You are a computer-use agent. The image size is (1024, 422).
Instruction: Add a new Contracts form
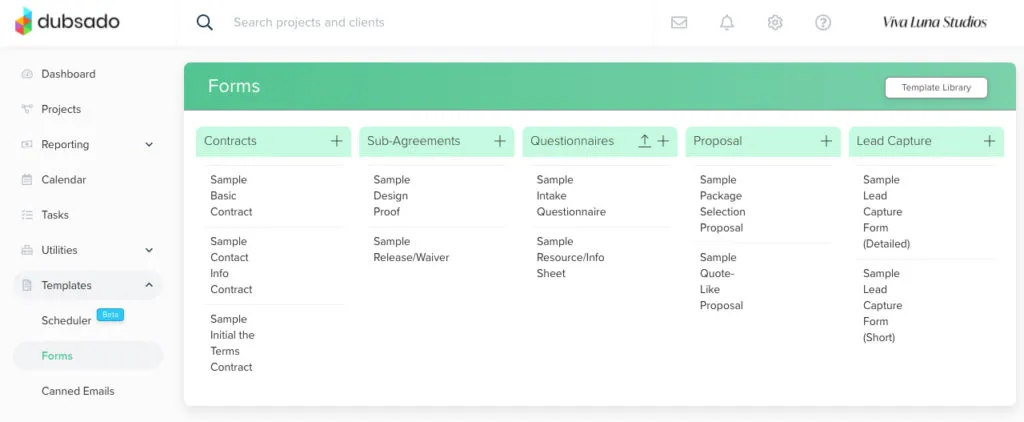[337, 141]
